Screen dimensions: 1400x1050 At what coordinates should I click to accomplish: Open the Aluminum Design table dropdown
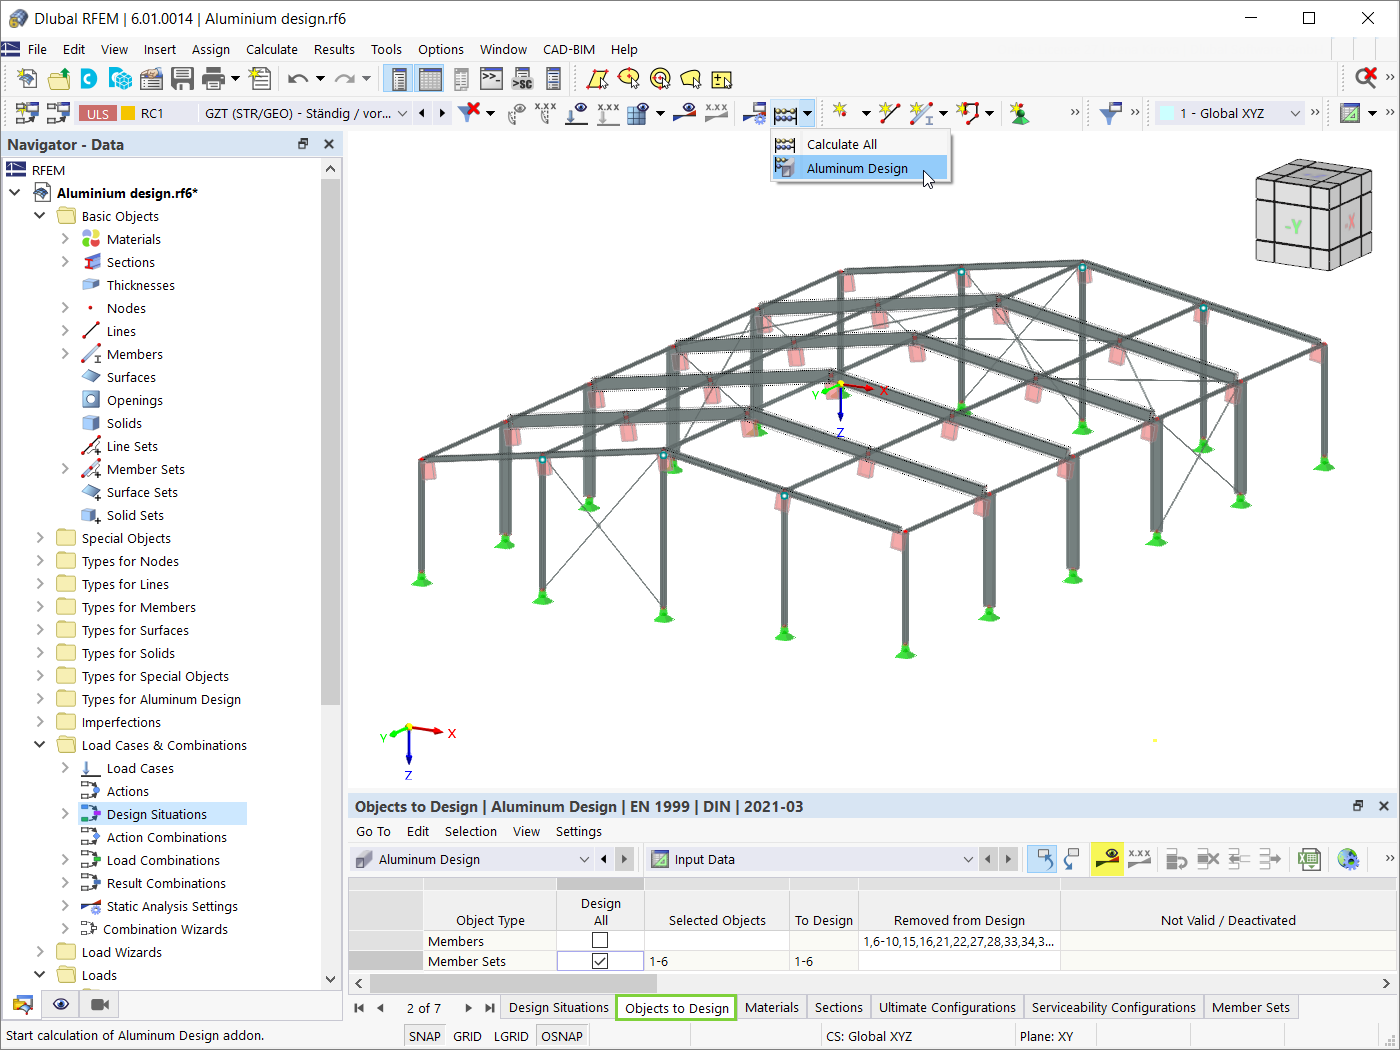(x=584, y=859)
